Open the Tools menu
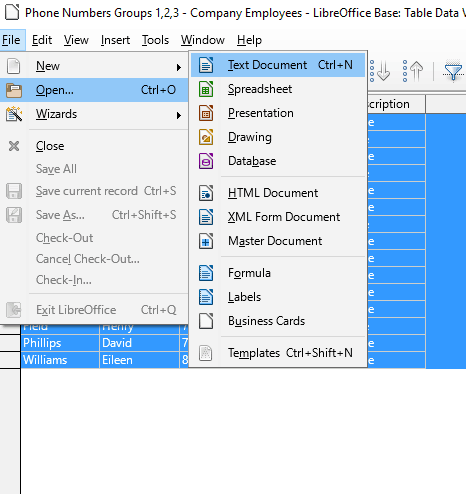 point(155,40)
